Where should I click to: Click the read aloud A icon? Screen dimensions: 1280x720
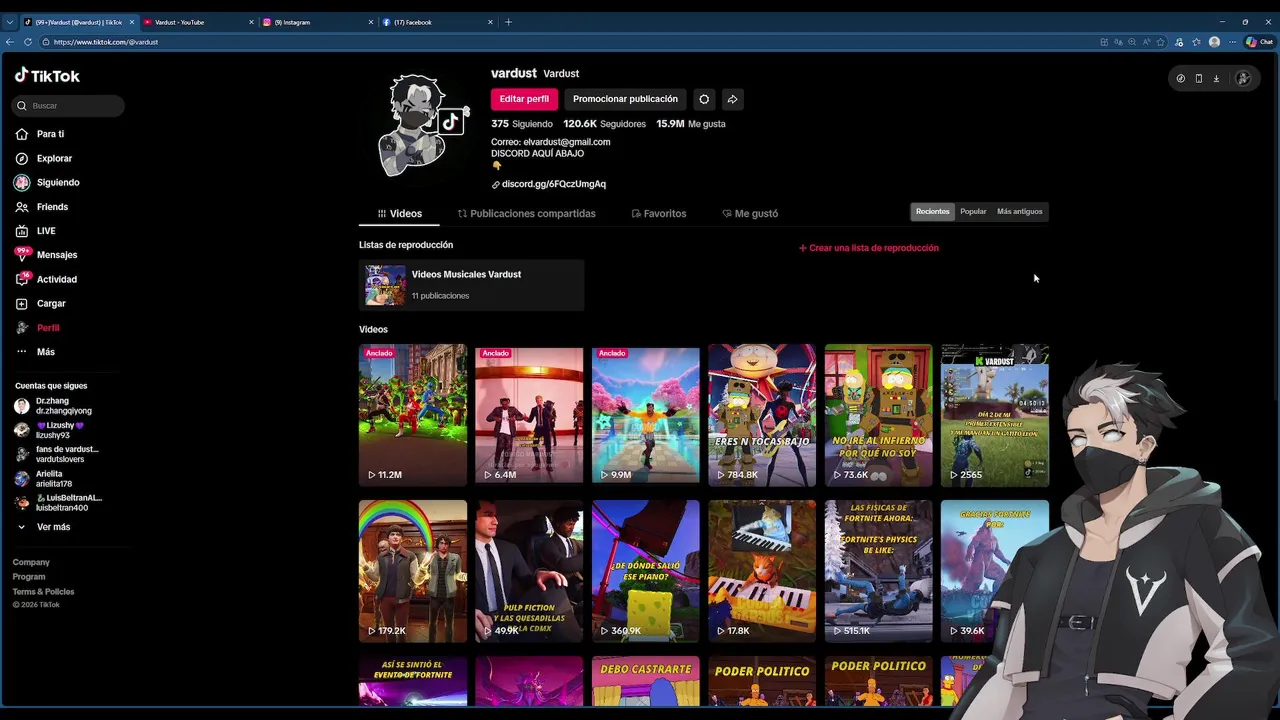1146,42
